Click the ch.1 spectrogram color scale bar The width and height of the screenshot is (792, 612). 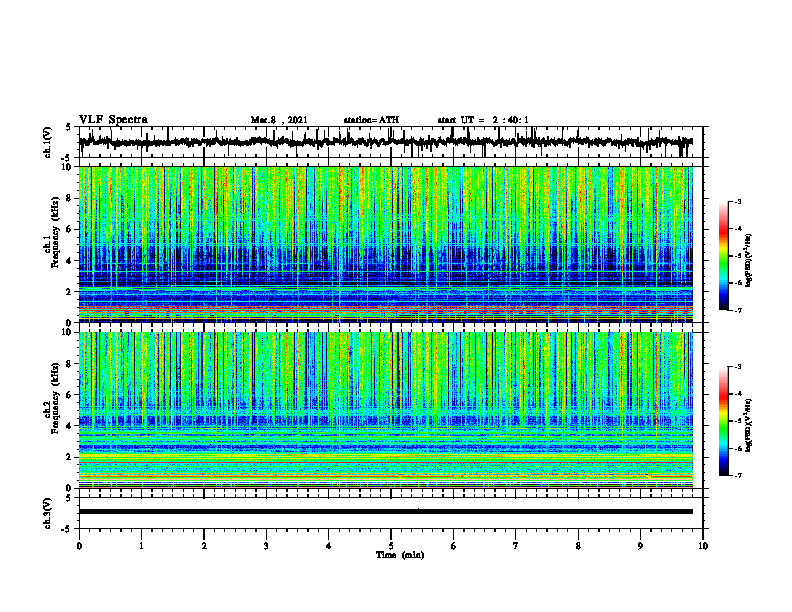(x=723, y=256)
